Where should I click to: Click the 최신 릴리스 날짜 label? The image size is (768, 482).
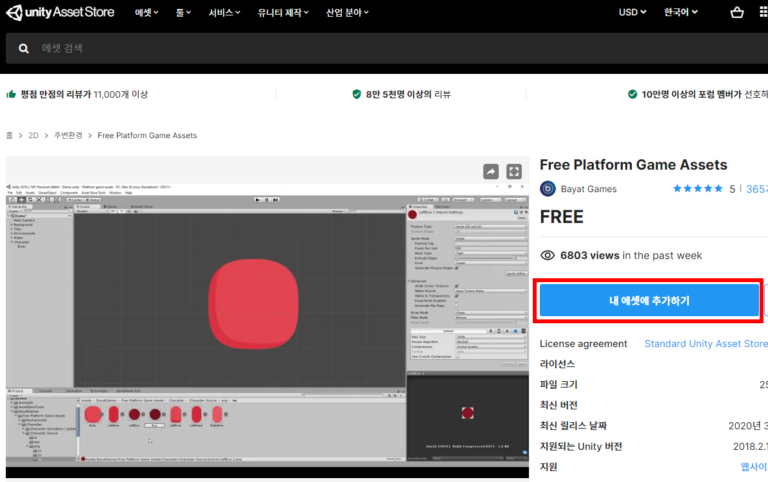[573, 426]
